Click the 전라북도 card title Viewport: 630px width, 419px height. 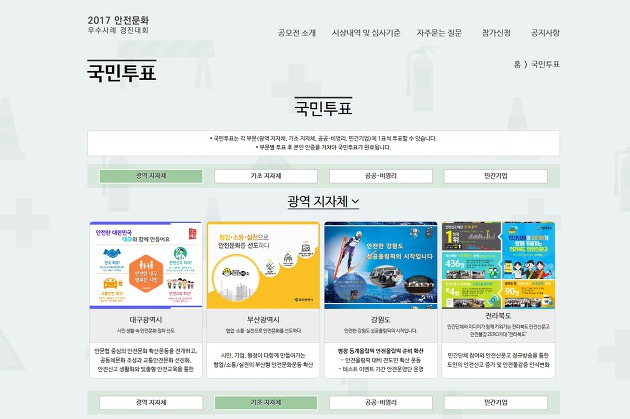pyautogui.click(x=498, y=316)
